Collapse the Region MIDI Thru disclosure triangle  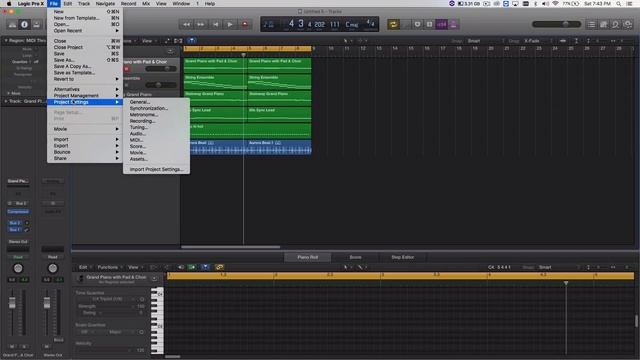coord(6,41)
